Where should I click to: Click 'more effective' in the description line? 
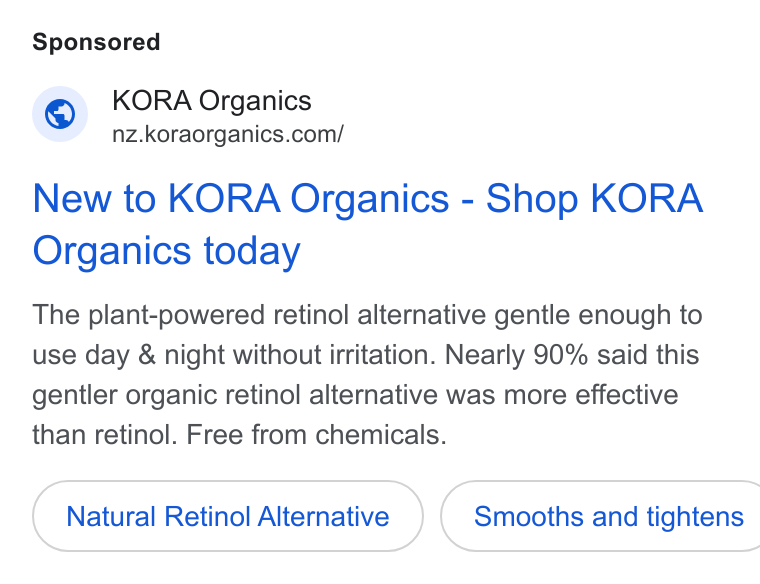click(x=591, y=394)
